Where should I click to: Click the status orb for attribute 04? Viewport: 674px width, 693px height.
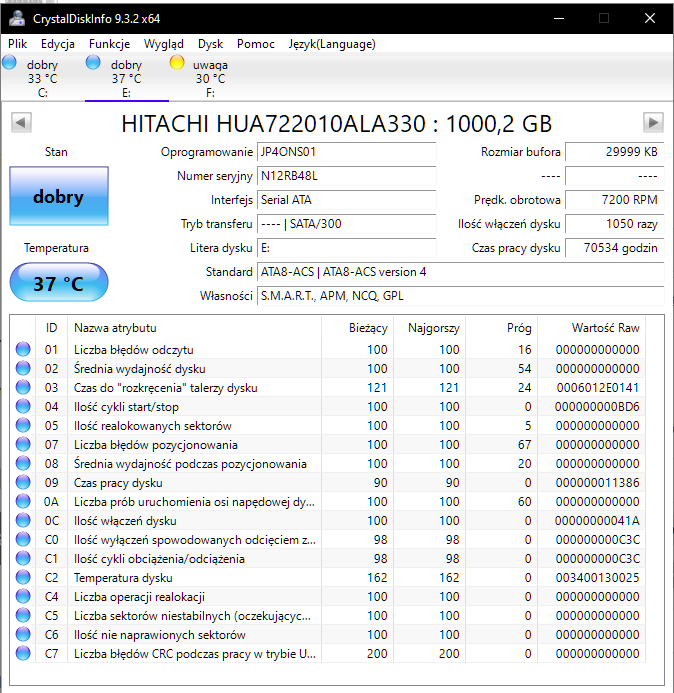point(23,406)
